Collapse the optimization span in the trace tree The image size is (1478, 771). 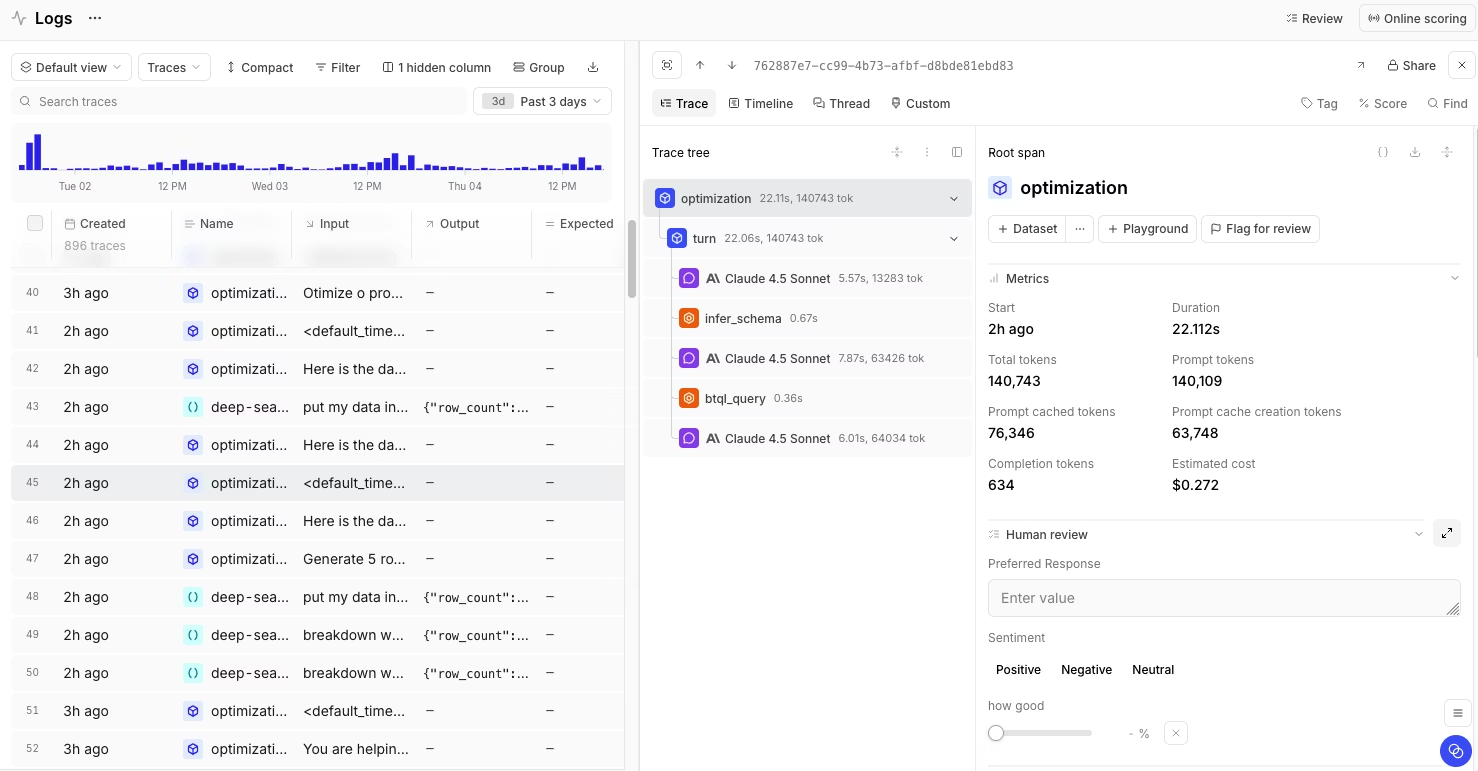click(953, 198)
